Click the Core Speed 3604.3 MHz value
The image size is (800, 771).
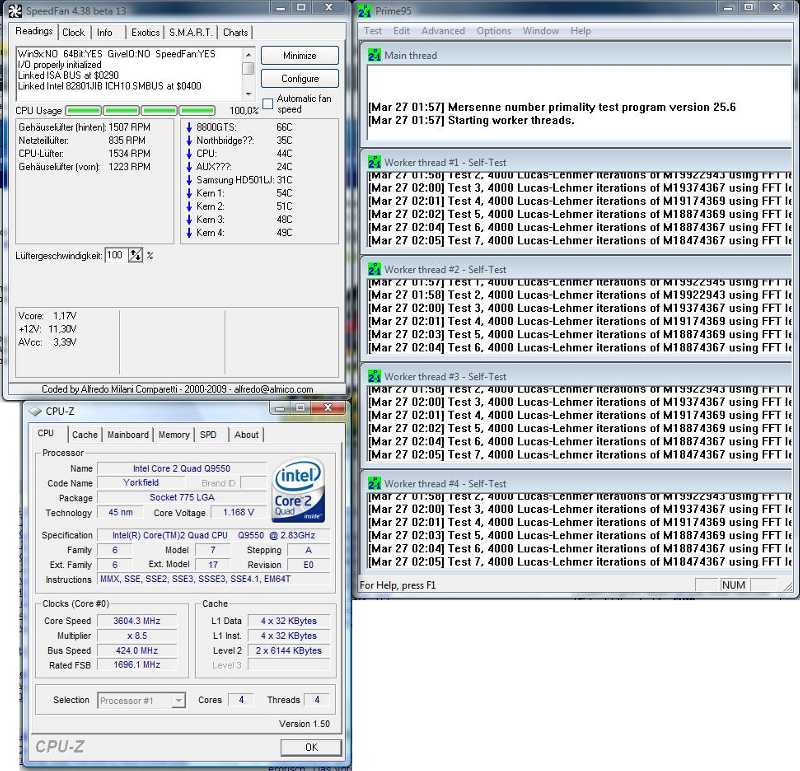(x=137, y=621)
